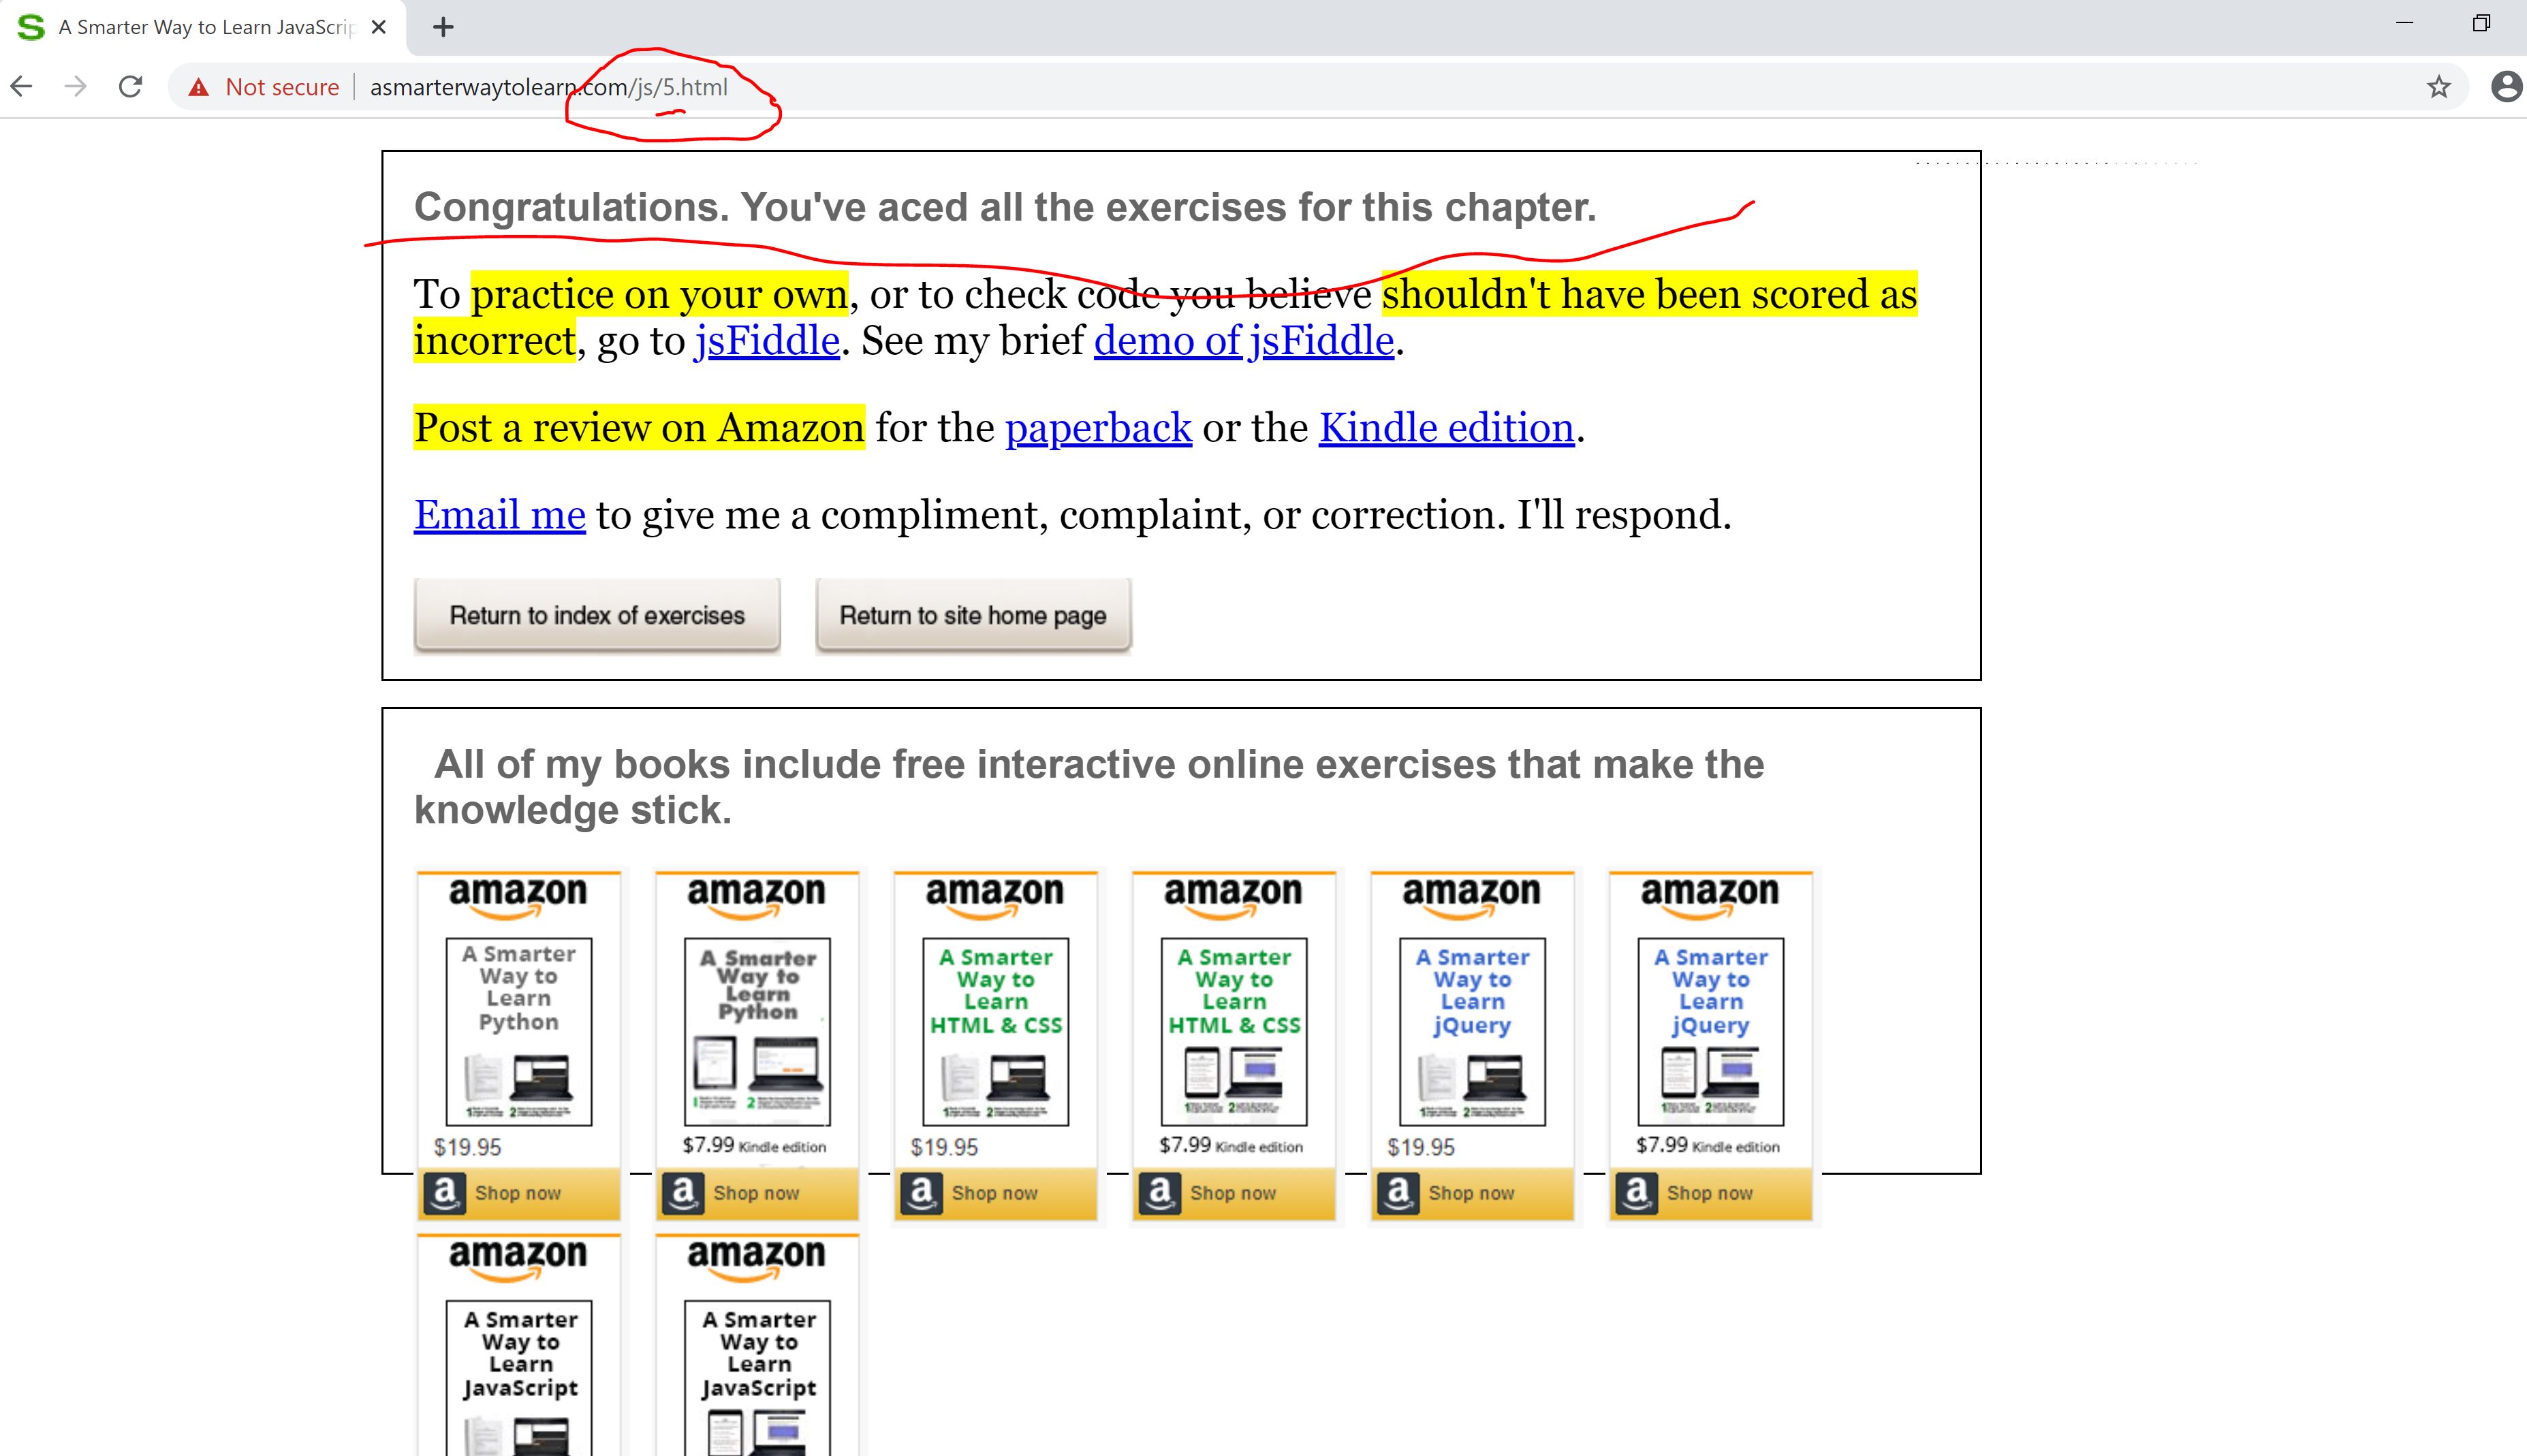Click the $19.95 price under the Python book
Image resolution: width=2527 pixels, height=1456 pixels.
click(467, 1147)
